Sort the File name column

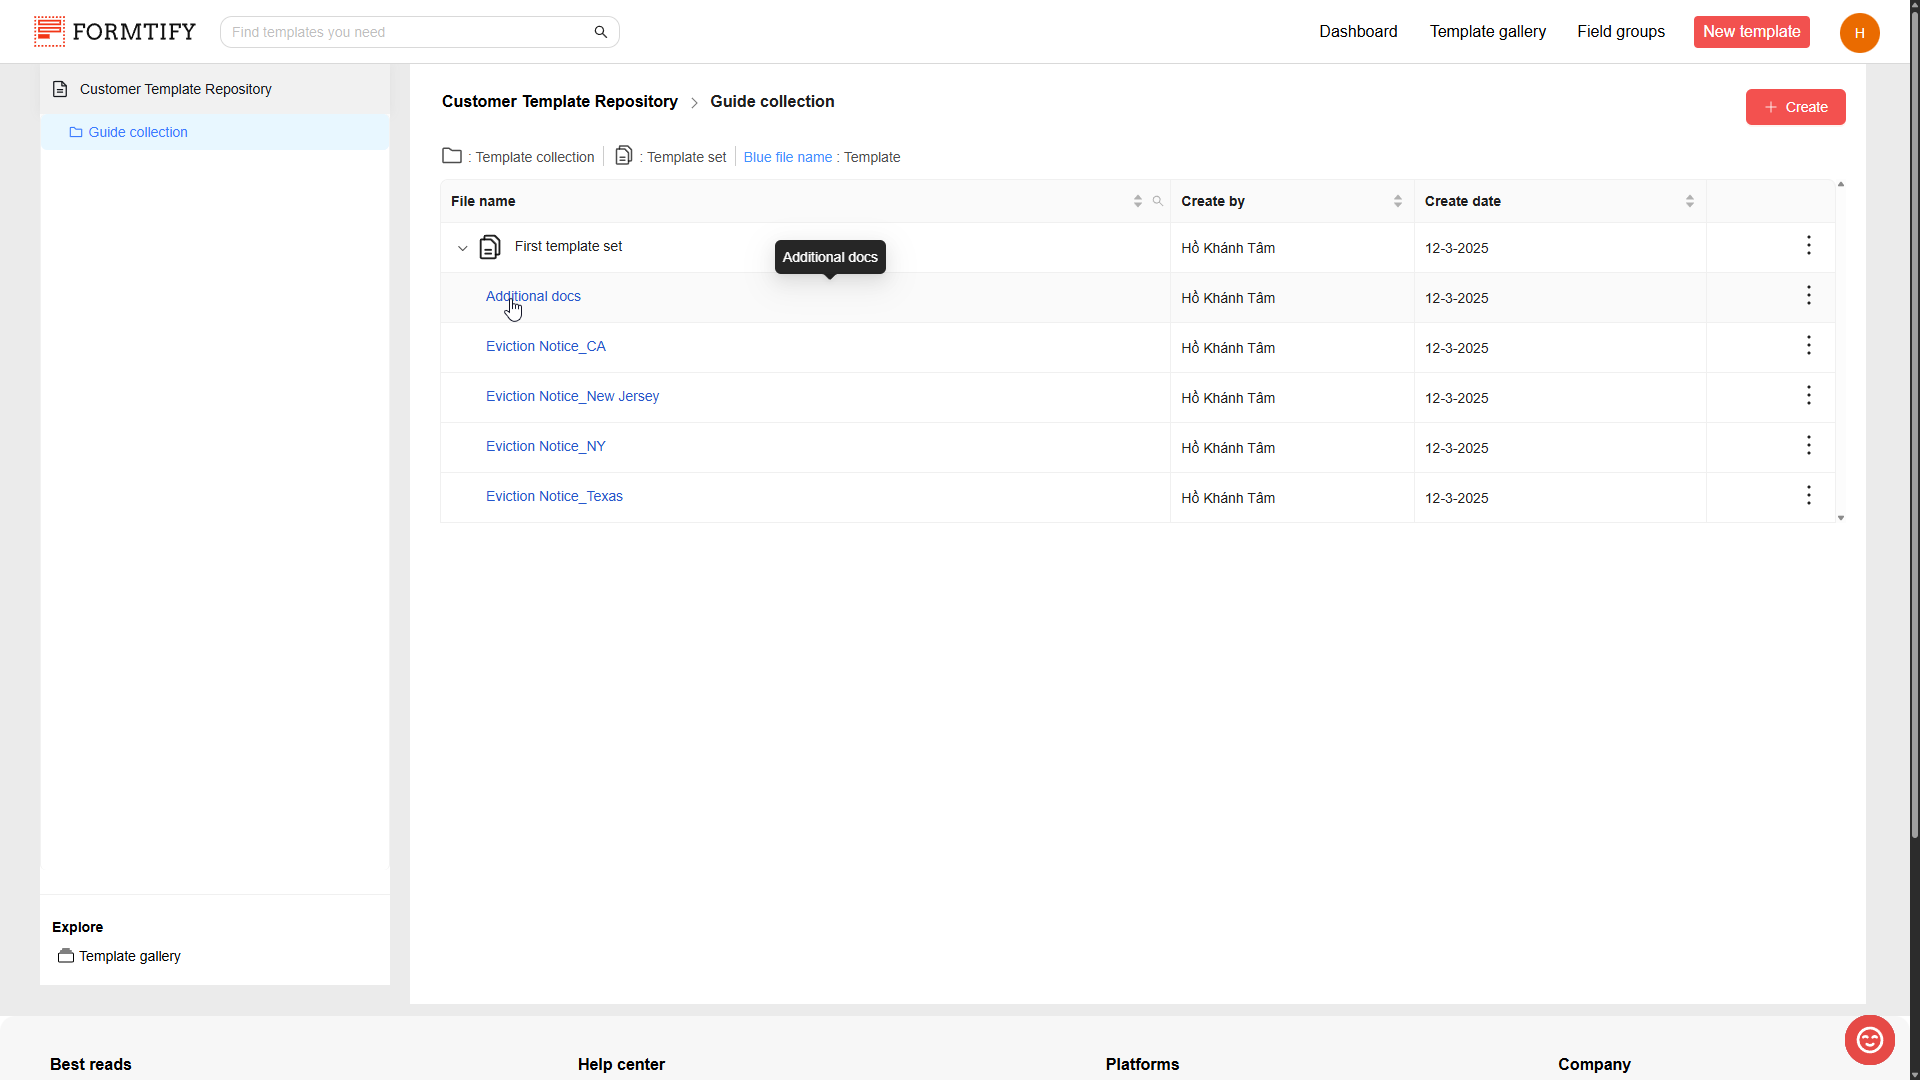coord(1137,201)
